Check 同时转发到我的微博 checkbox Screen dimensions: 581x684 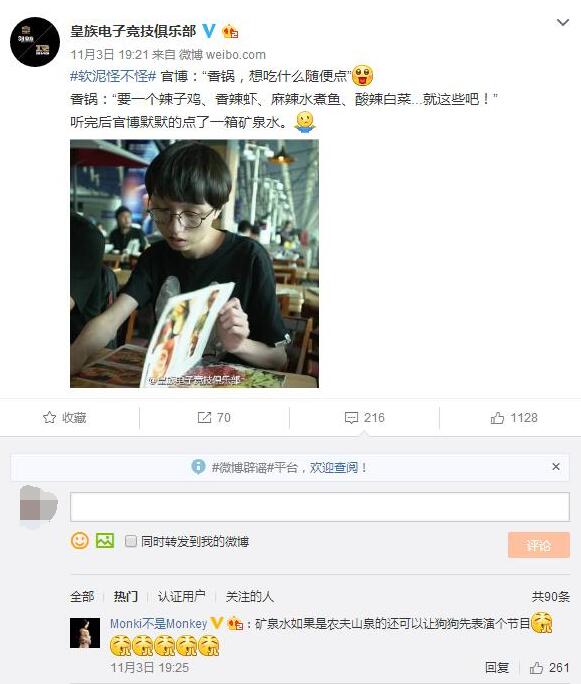130,541
